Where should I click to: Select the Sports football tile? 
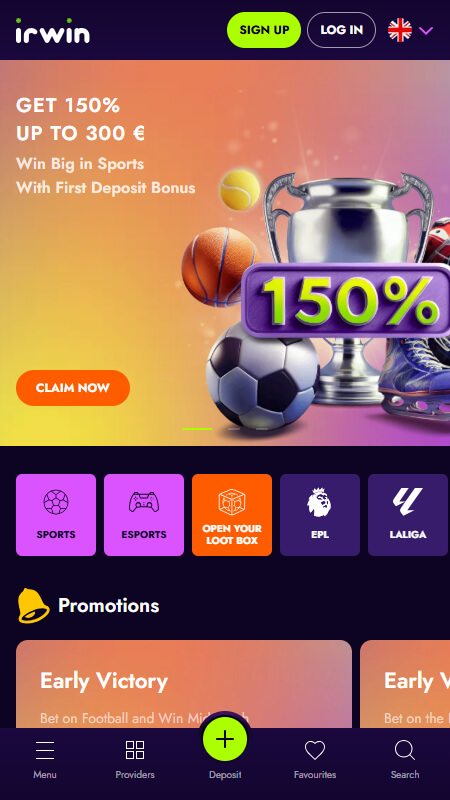coord(56,515)
